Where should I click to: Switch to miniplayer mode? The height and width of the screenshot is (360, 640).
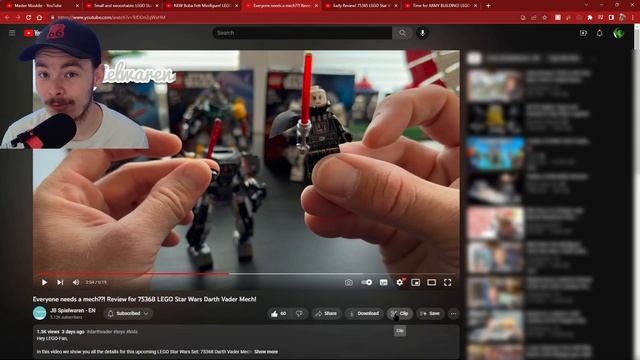416,282
